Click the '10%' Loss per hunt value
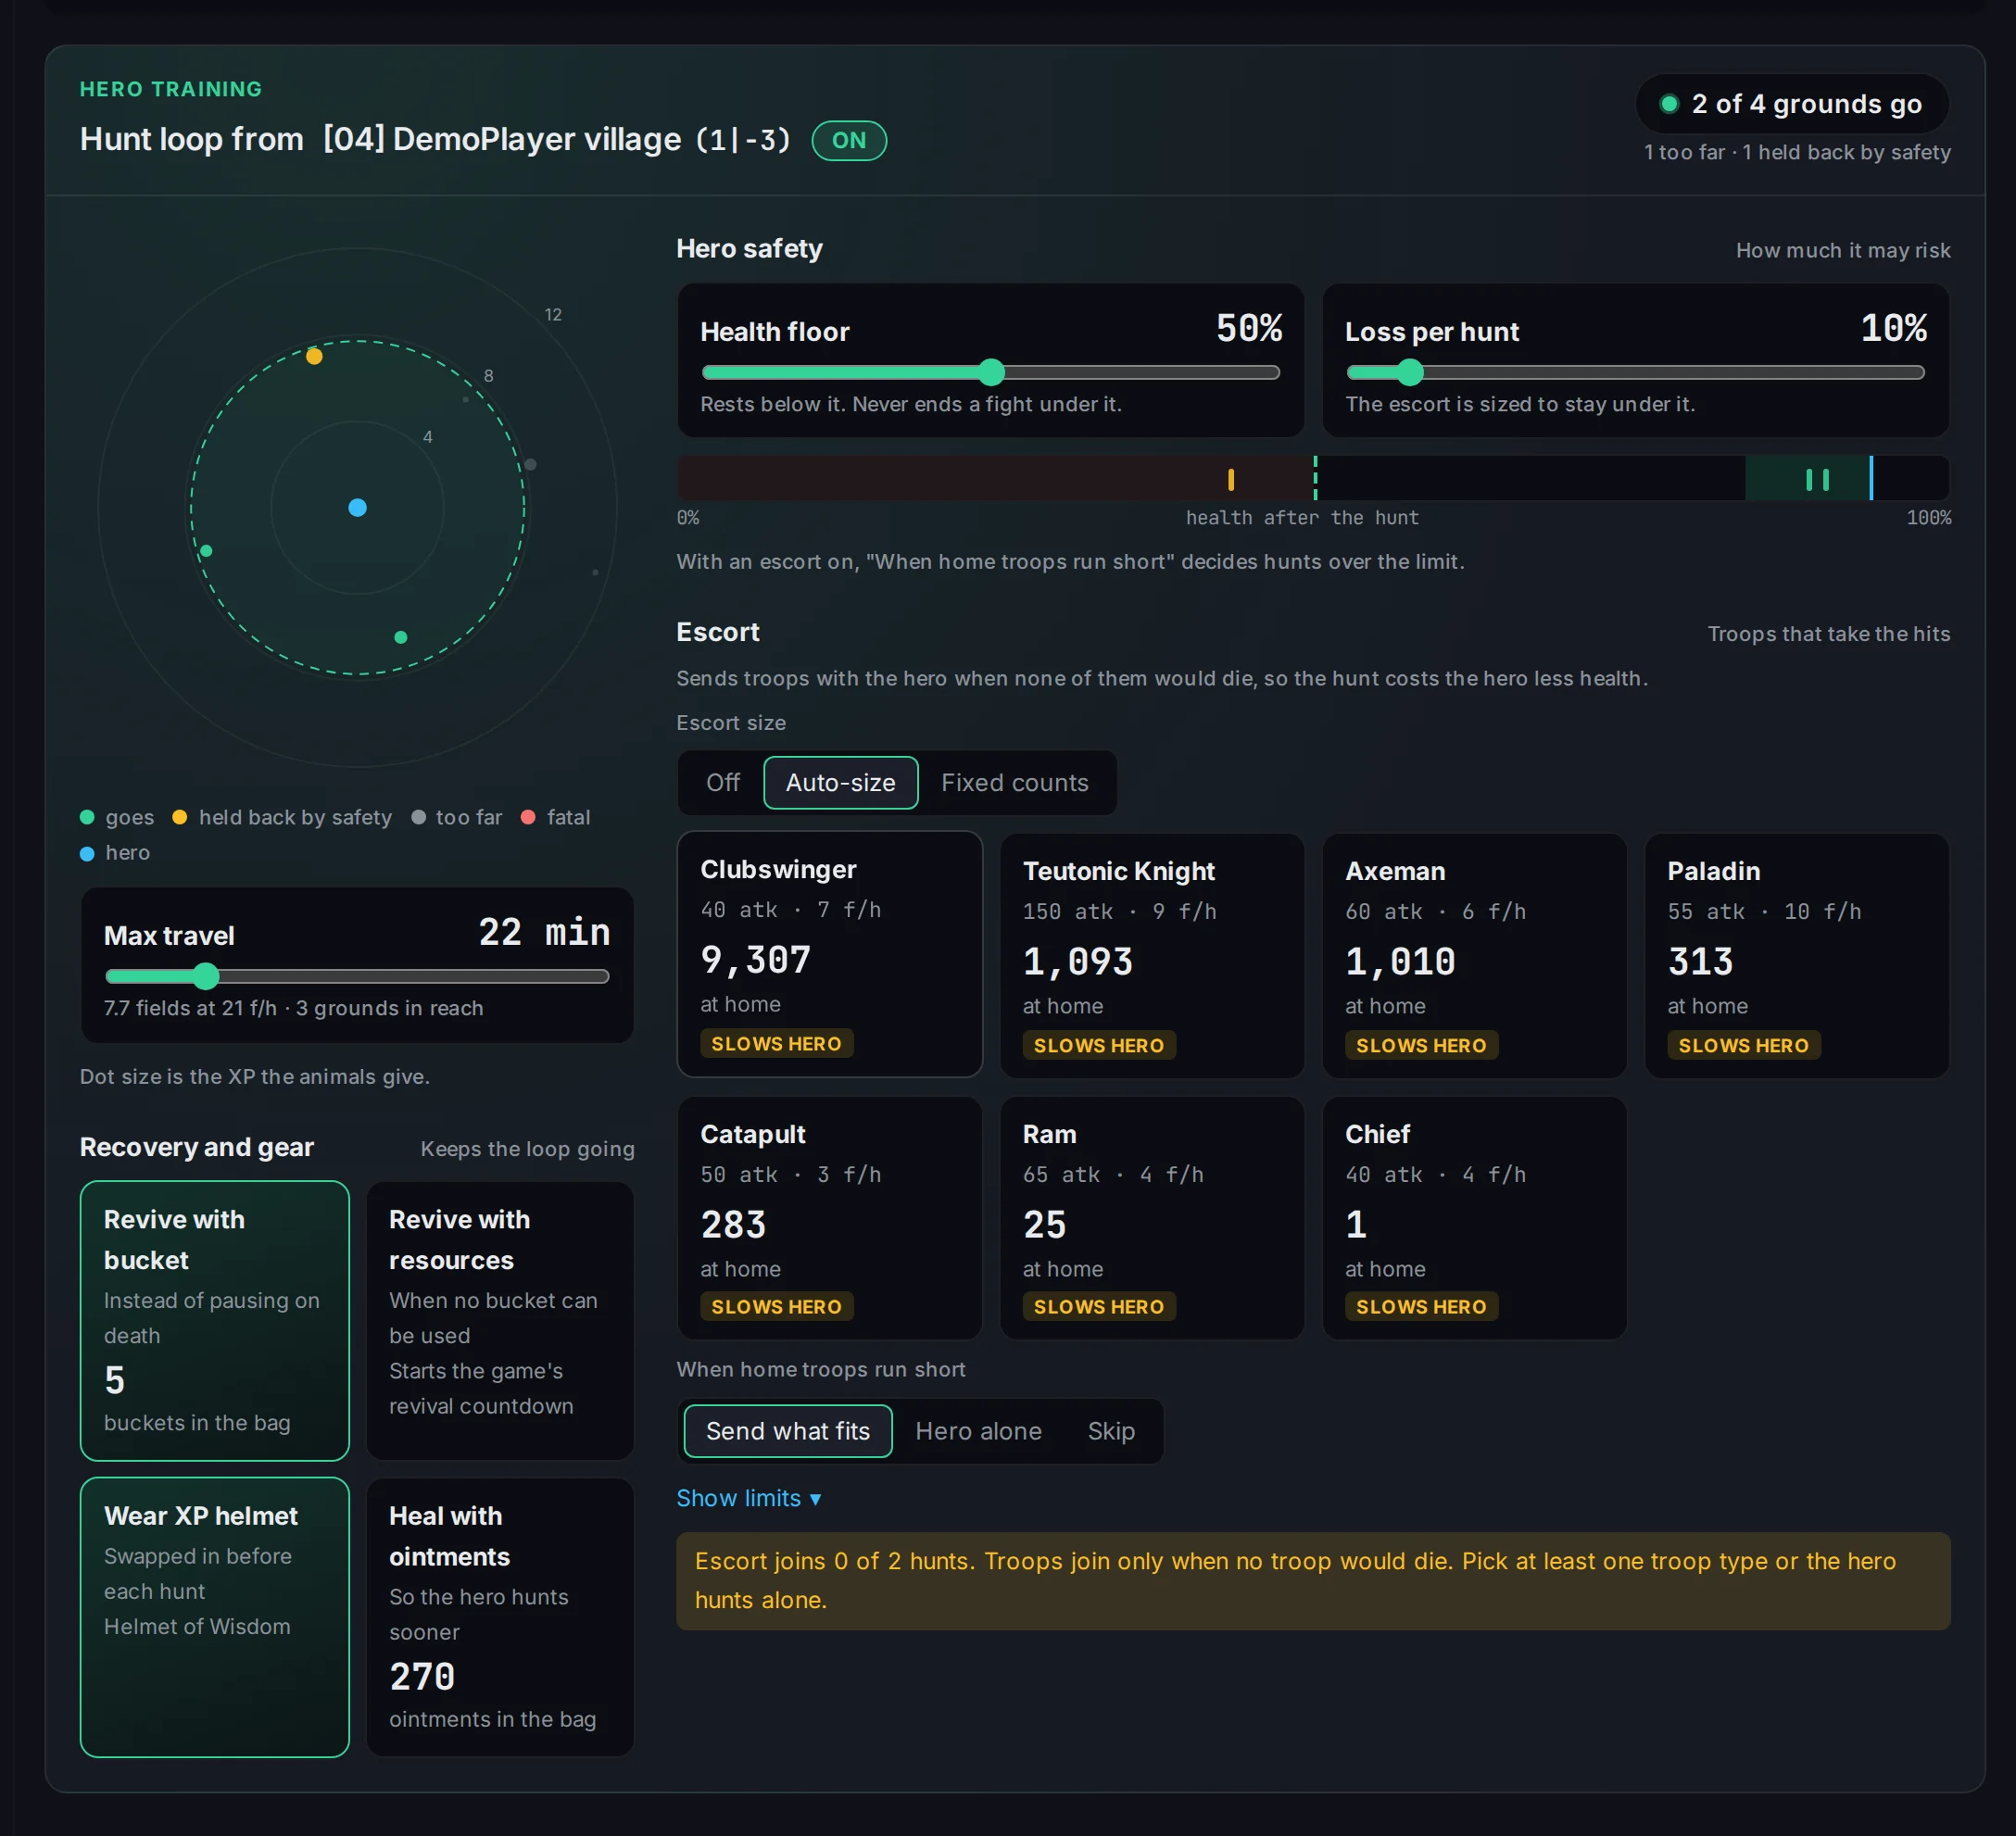The height and width of the screenshot is (1836, 2016). [1893, 328]
